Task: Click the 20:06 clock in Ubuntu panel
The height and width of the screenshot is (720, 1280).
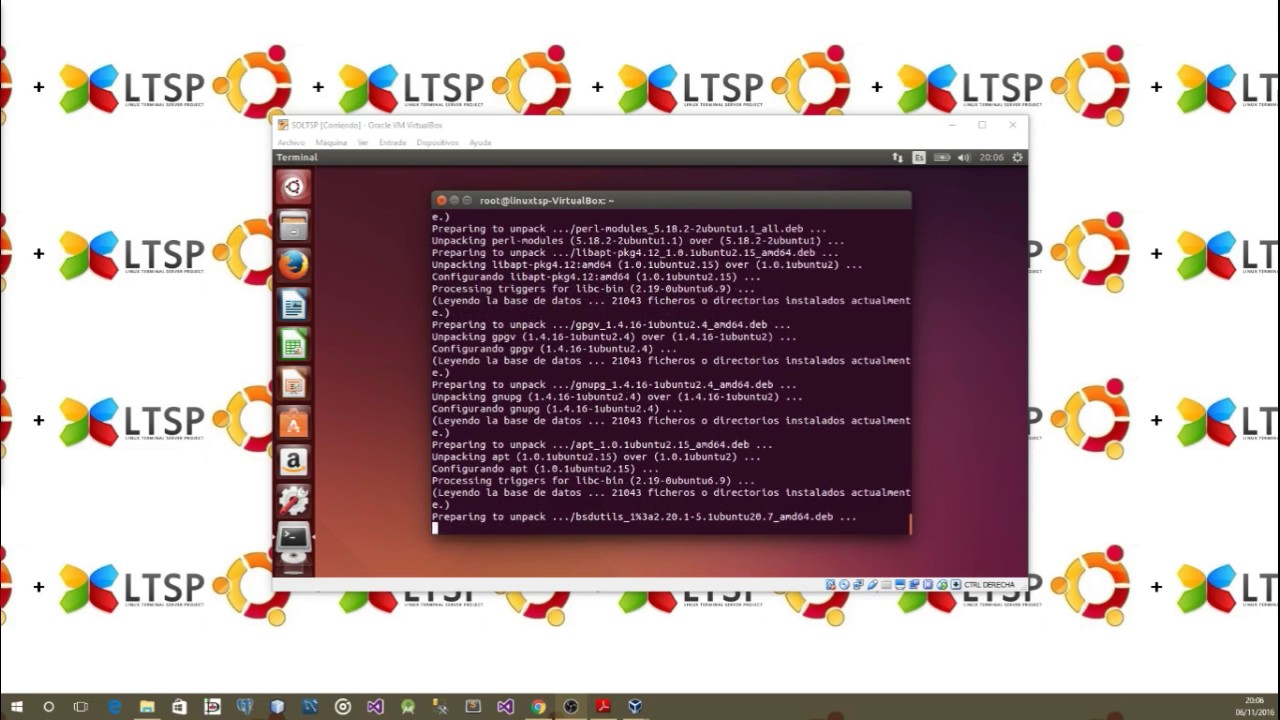Action: [991, 157]
